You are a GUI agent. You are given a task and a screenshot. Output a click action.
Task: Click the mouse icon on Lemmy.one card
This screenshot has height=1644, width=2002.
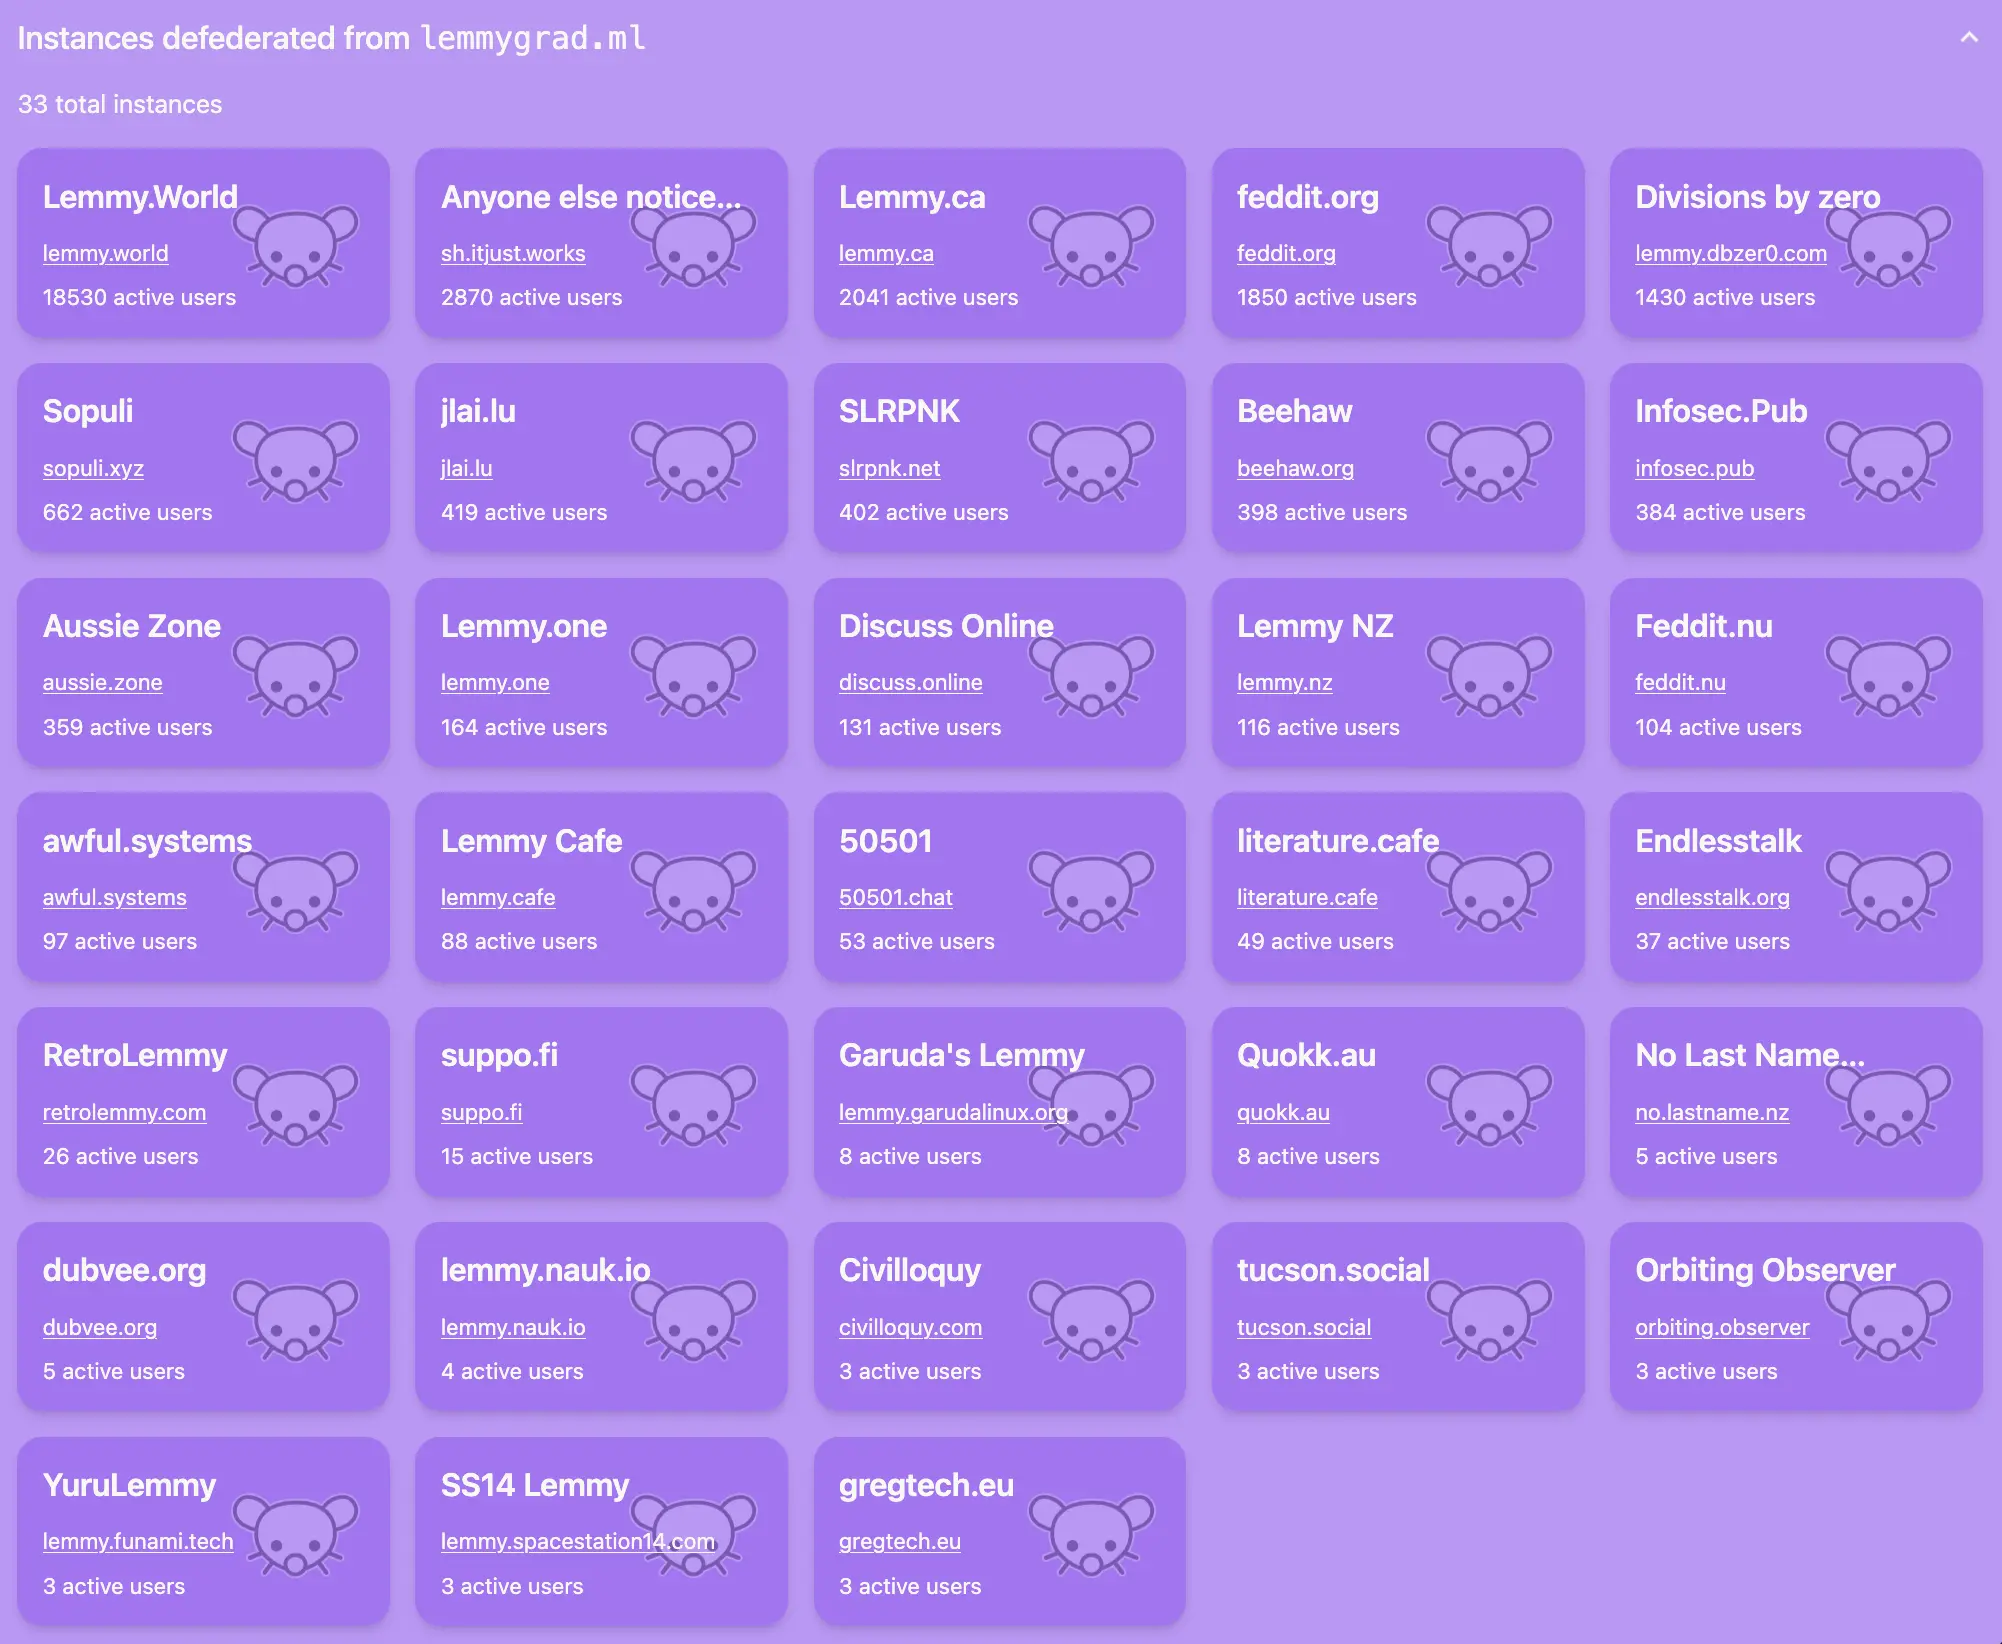pos(693,675)
